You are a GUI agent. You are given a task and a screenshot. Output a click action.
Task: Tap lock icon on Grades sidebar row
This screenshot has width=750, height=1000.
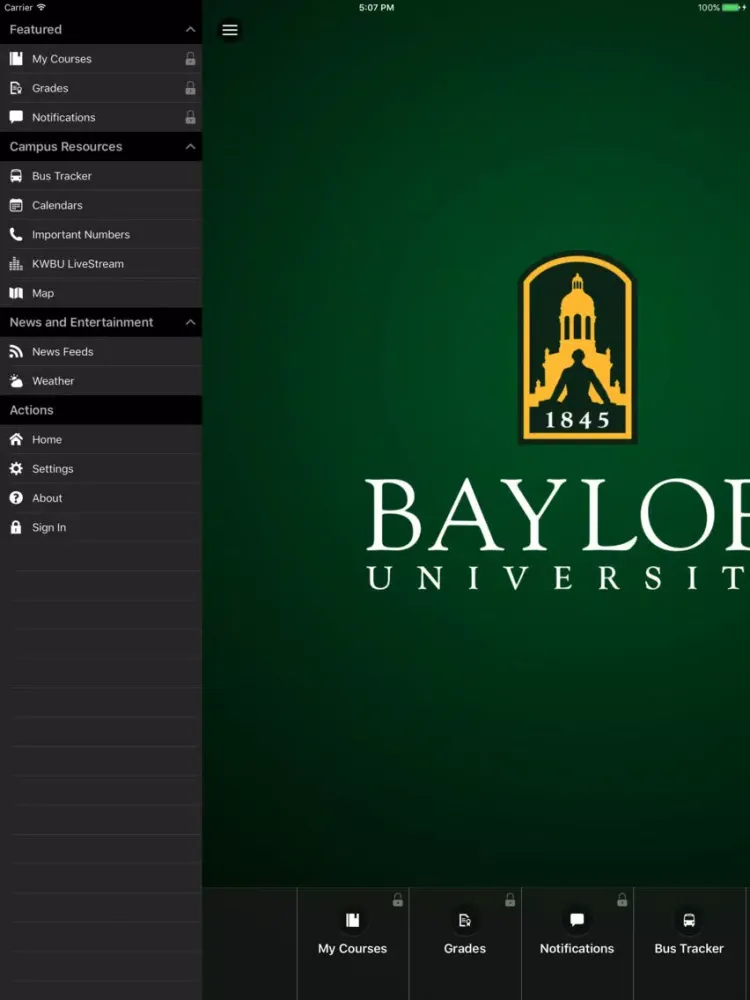[190, 88]
